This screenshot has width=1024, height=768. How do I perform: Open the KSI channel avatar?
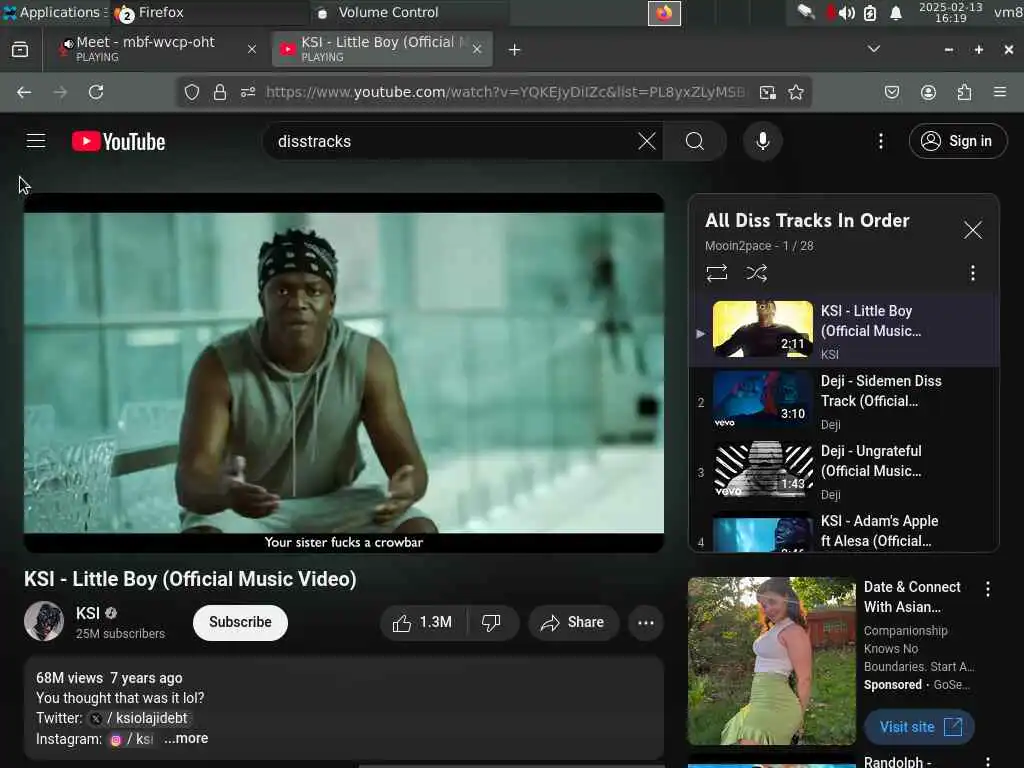click(x=44, y=621)
